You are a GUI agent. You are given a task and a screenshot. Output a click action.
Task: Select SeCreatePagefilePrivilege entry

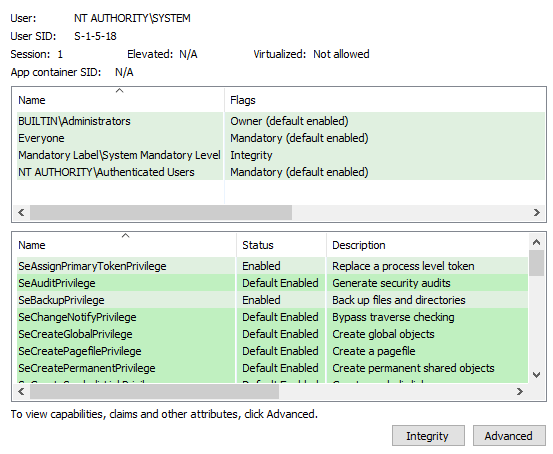[272, 351]
